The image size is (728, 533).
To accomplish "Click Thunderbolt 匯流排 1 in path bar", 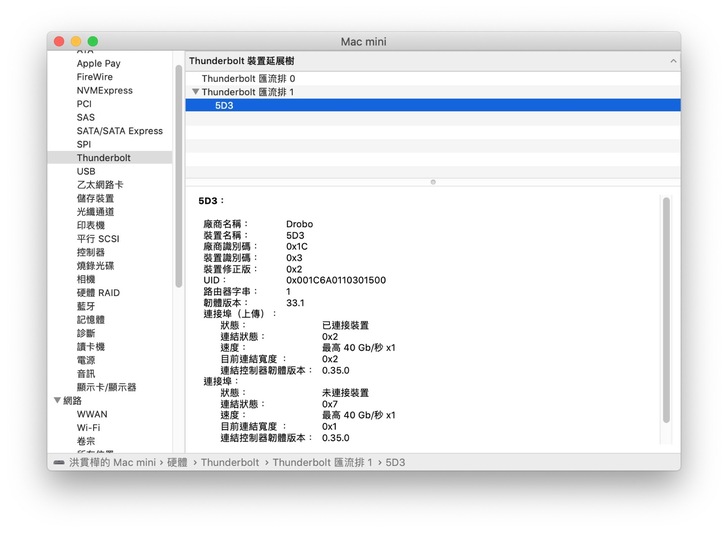I will click(x=322, y=463).
